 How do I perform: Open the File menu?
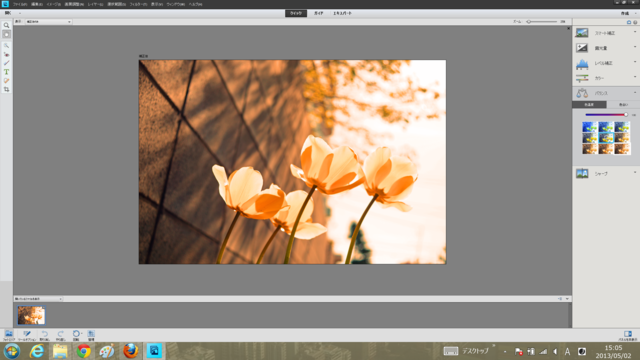(x=20, y=4)
